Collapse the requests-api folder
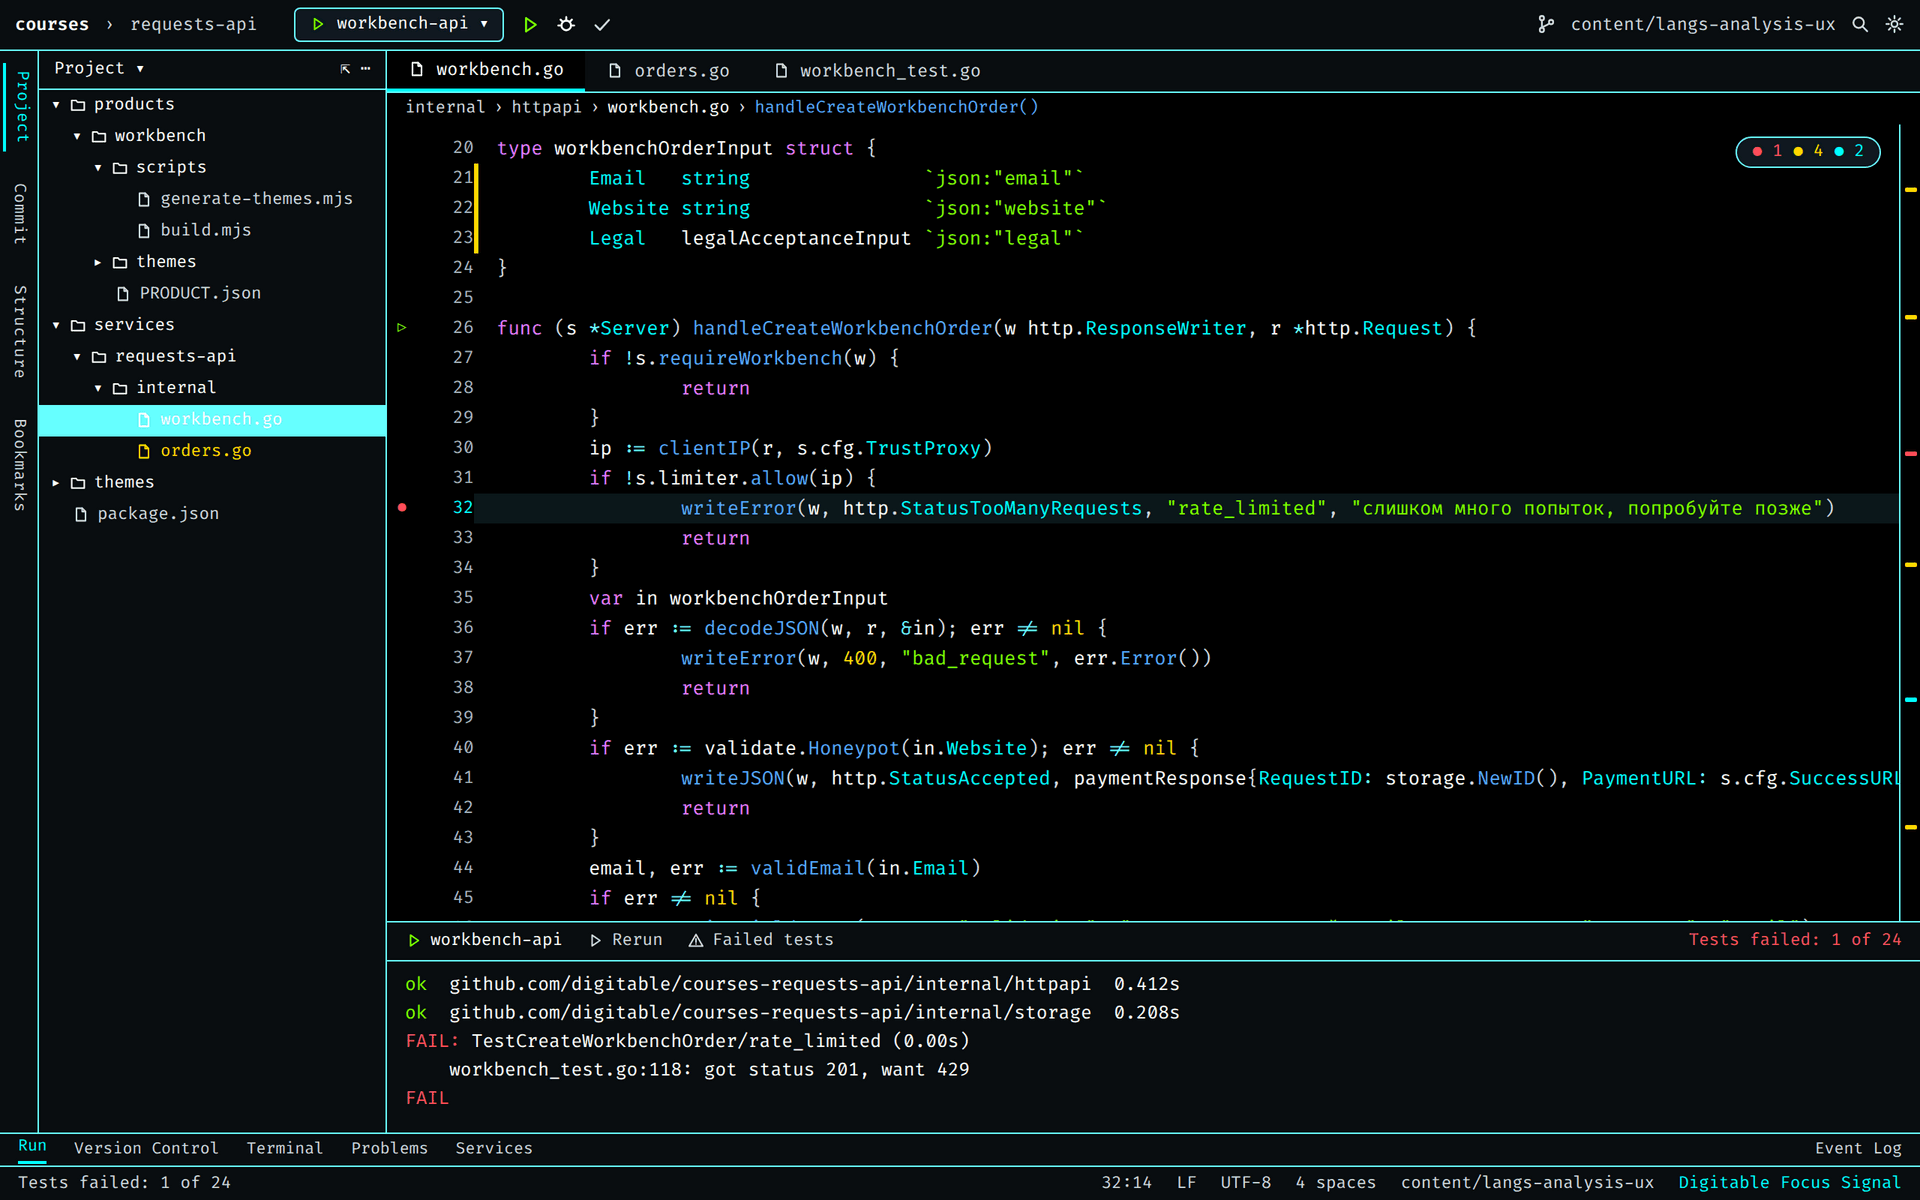 coord(77,356)
